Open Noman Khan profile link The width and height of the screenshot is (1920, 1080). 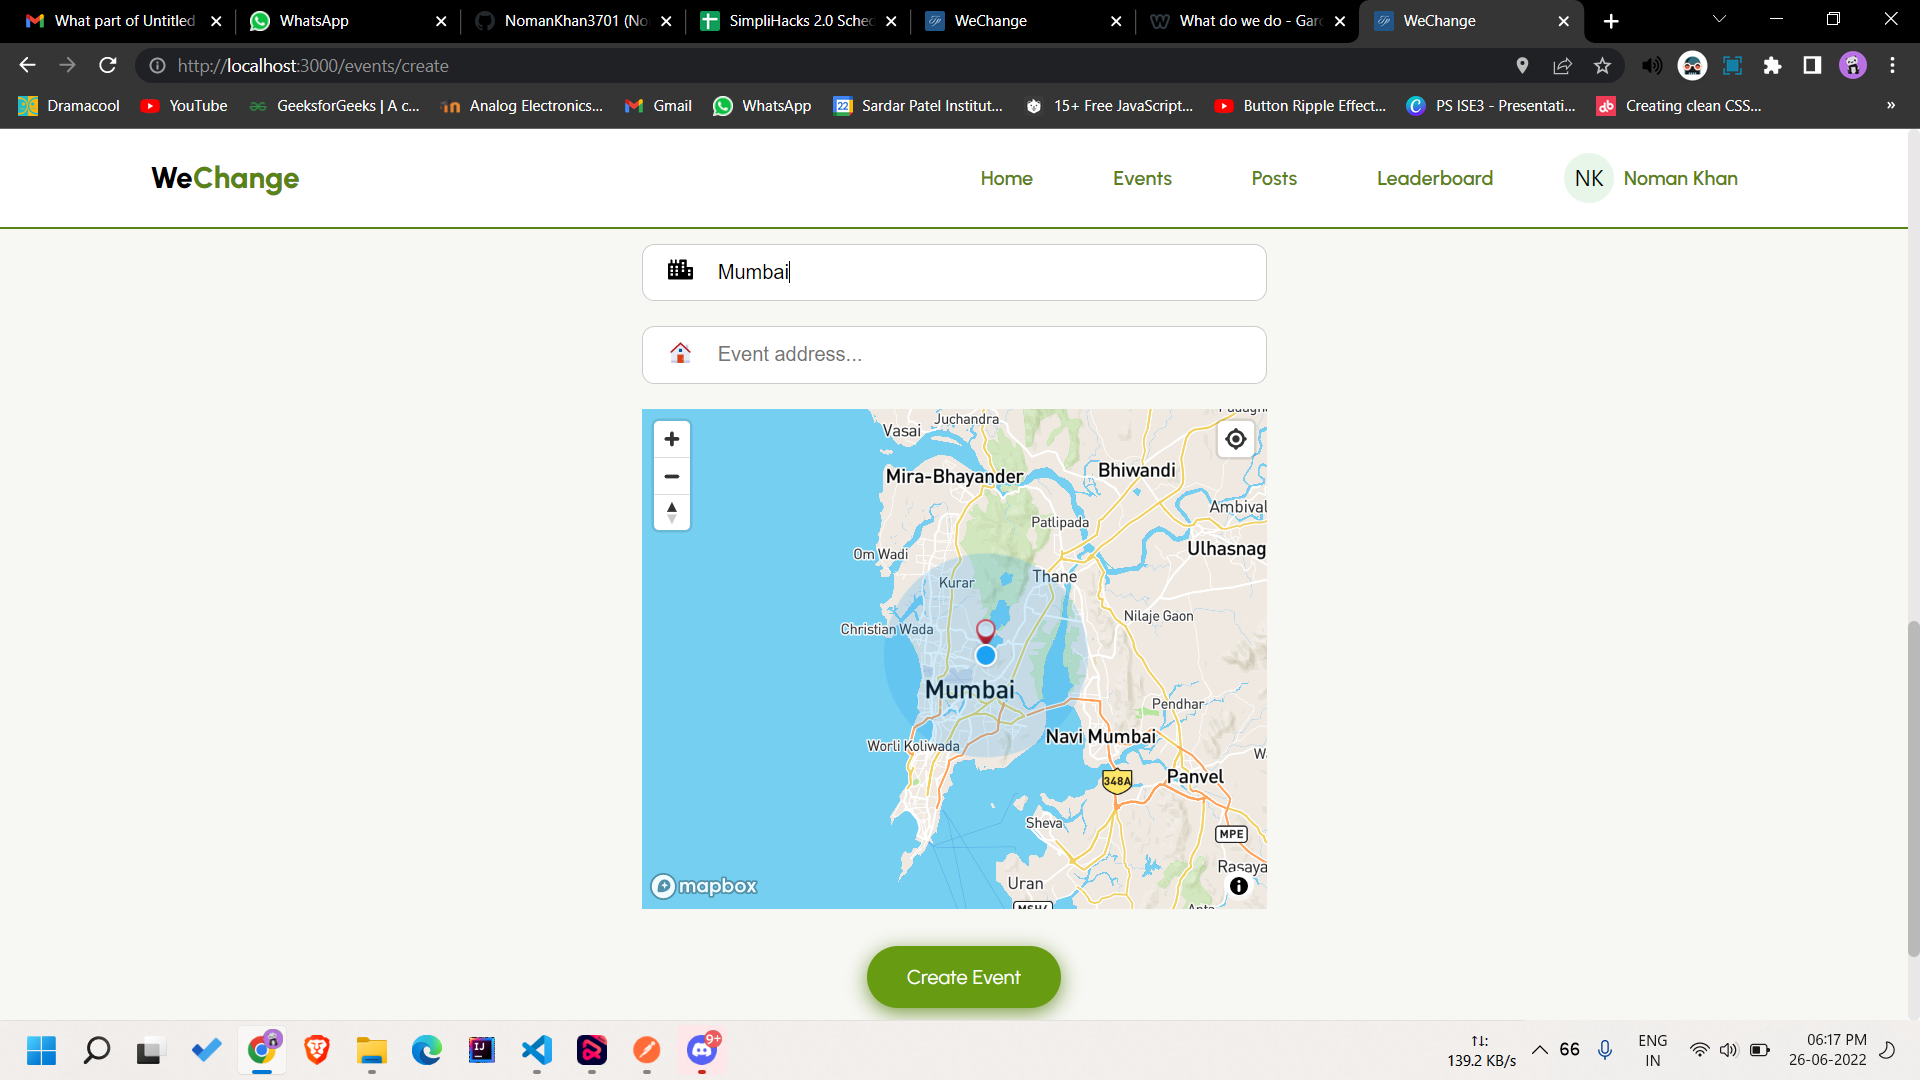pos(1680,178)
